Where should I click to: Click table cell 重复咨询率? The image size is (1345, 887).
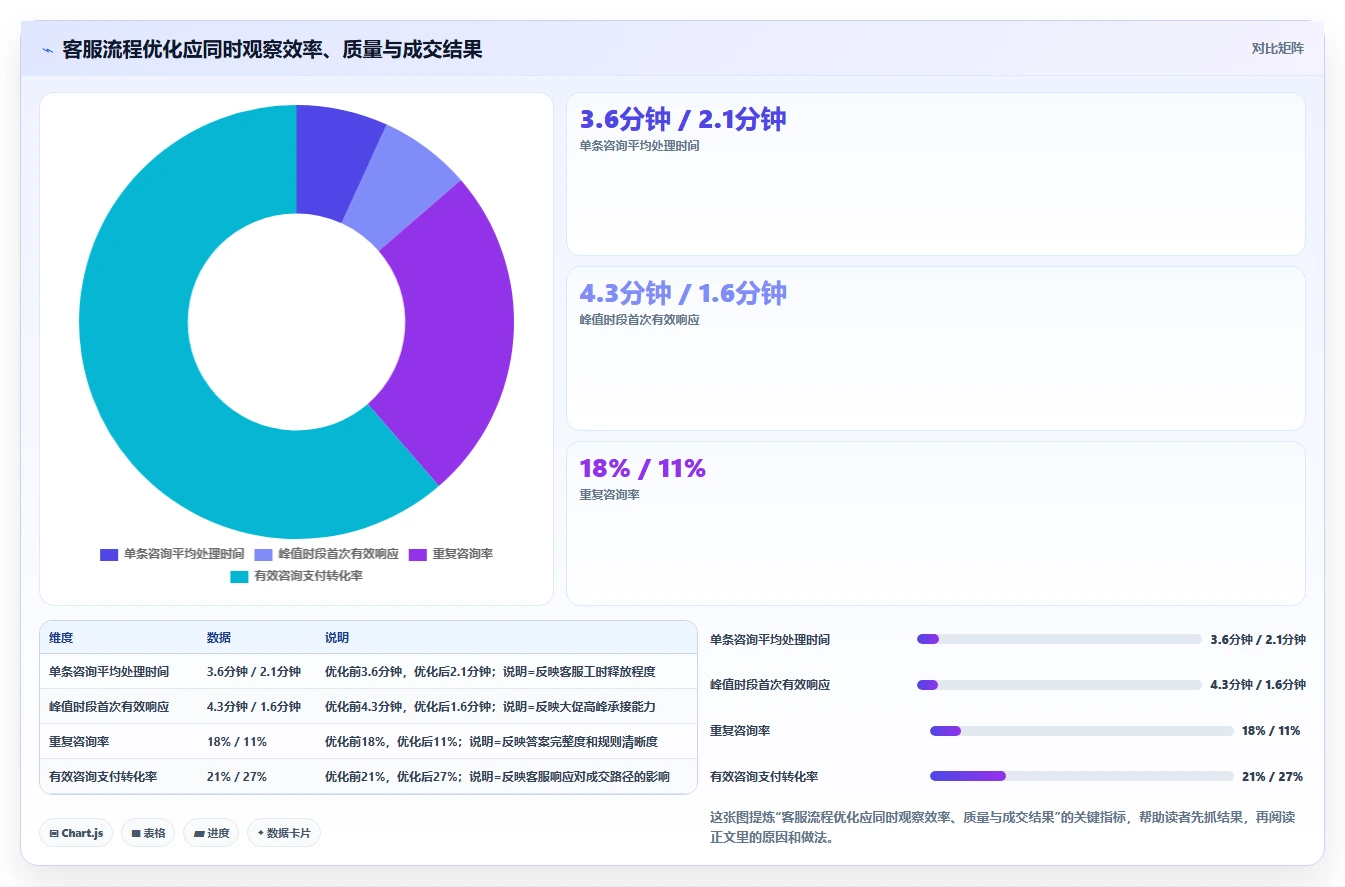tap(79, 742)
